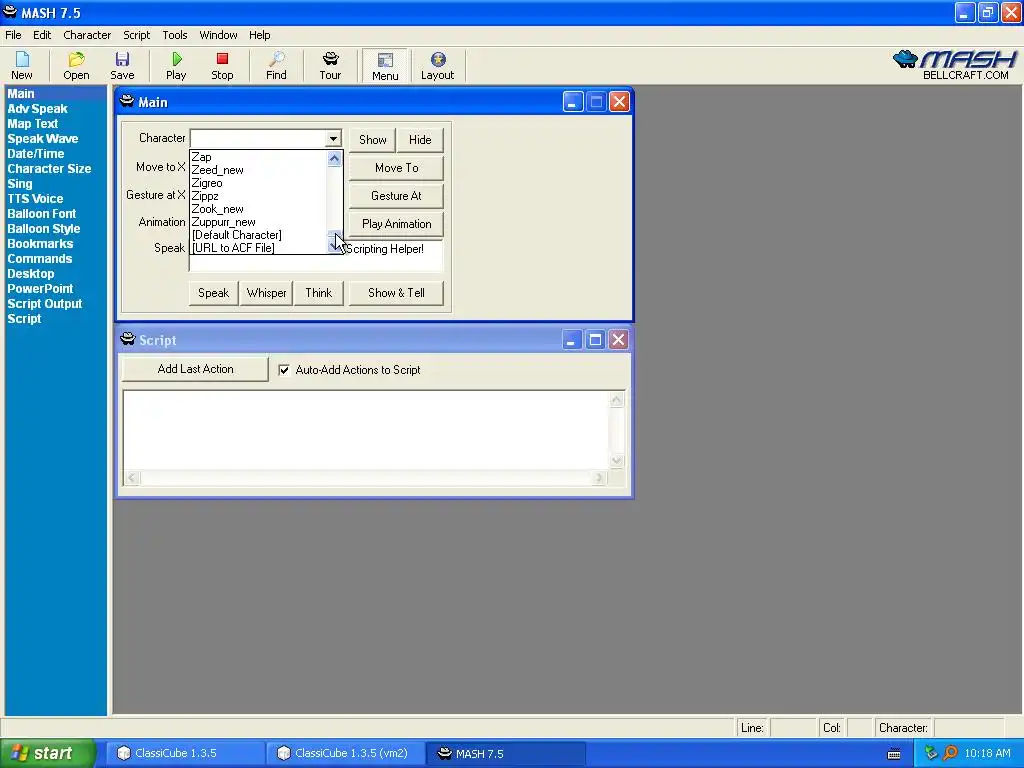Click the Move To button
The width and height of the screenshot is (1024, 768).
pos(396,168)
